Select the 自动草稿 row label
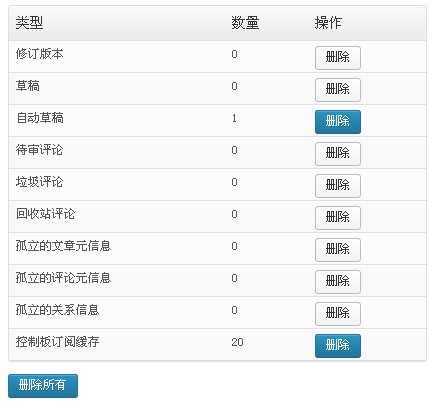 pyautogui.click(x=40, y=118)
